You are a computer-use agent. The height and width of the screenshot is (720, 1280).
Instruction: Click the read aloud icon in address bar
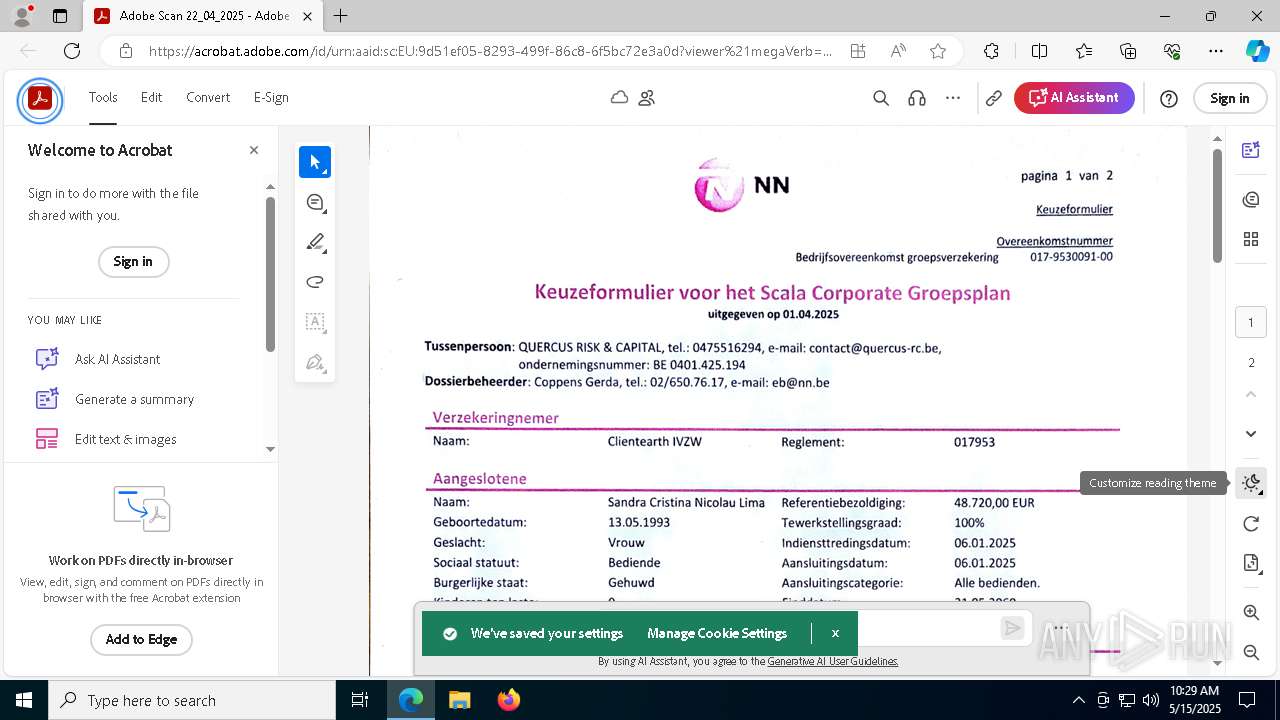pyautogui.click(x=897, y=51)
